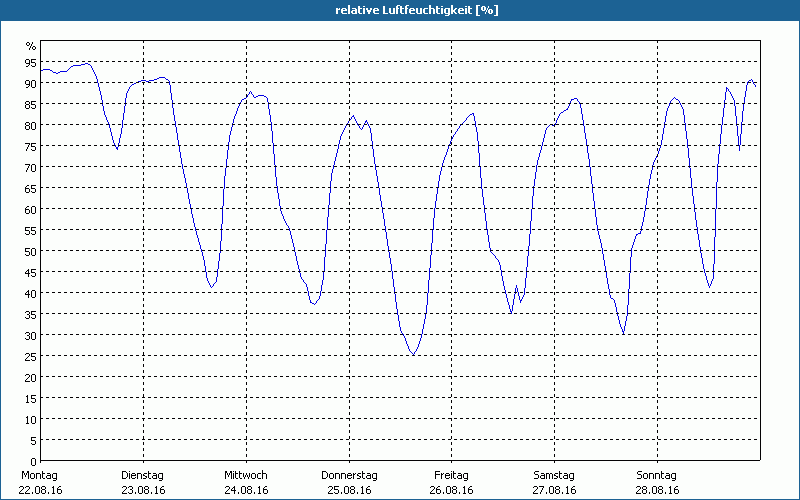Click the y-axis value '20'
Viewport: 800px width, 500px height.
tap(31, 377)
